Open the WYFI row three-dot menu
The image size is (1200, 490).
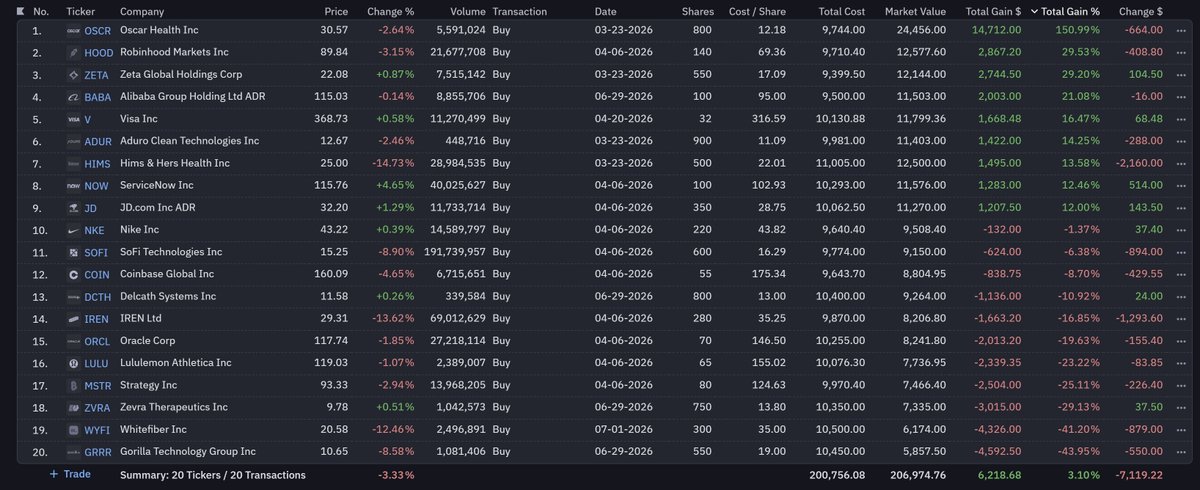pyautogui.click(x=1183, y=430)
